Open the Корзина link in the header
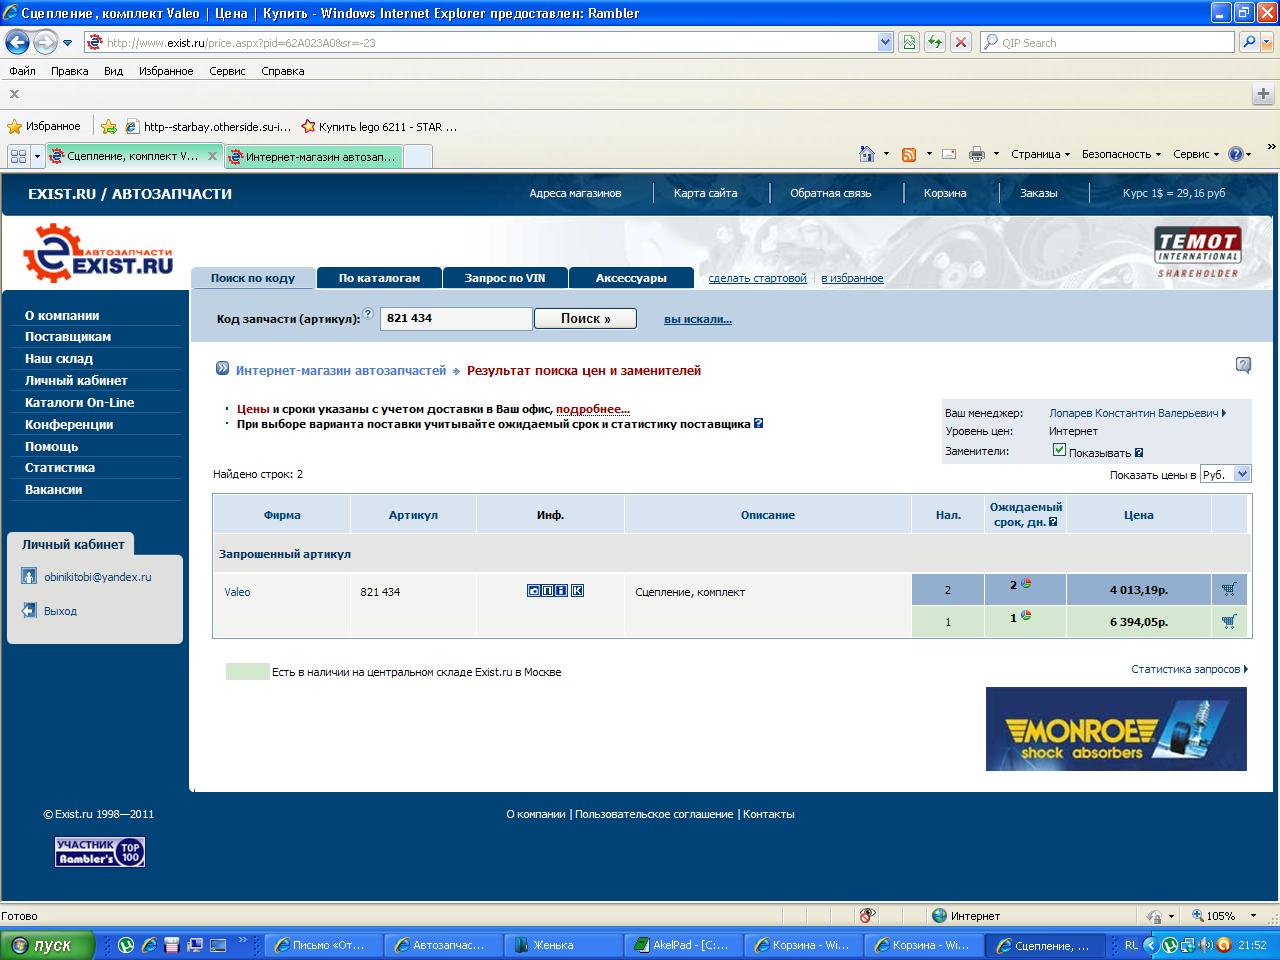 [945, 193]
